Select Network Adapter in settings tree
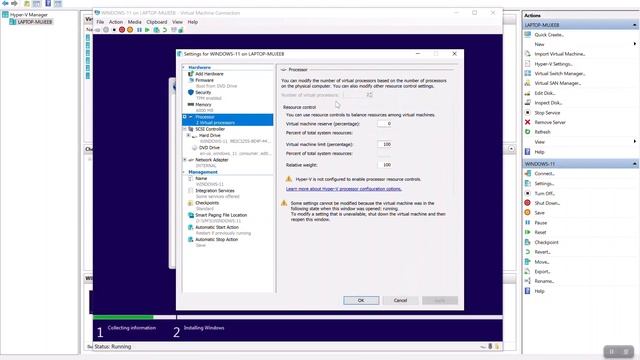 [212, 160]
